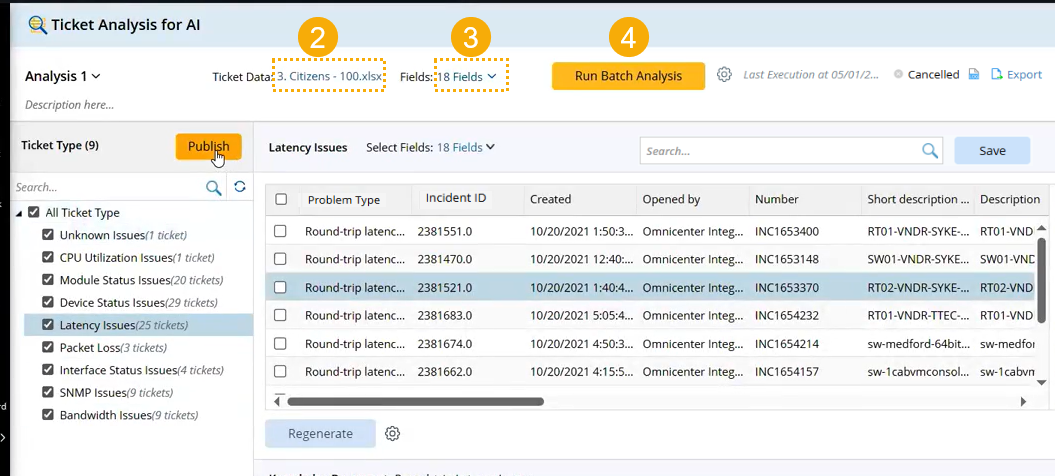Check the row checkbox for INC1654232
1055x476 pixels.
pos(281,315)
